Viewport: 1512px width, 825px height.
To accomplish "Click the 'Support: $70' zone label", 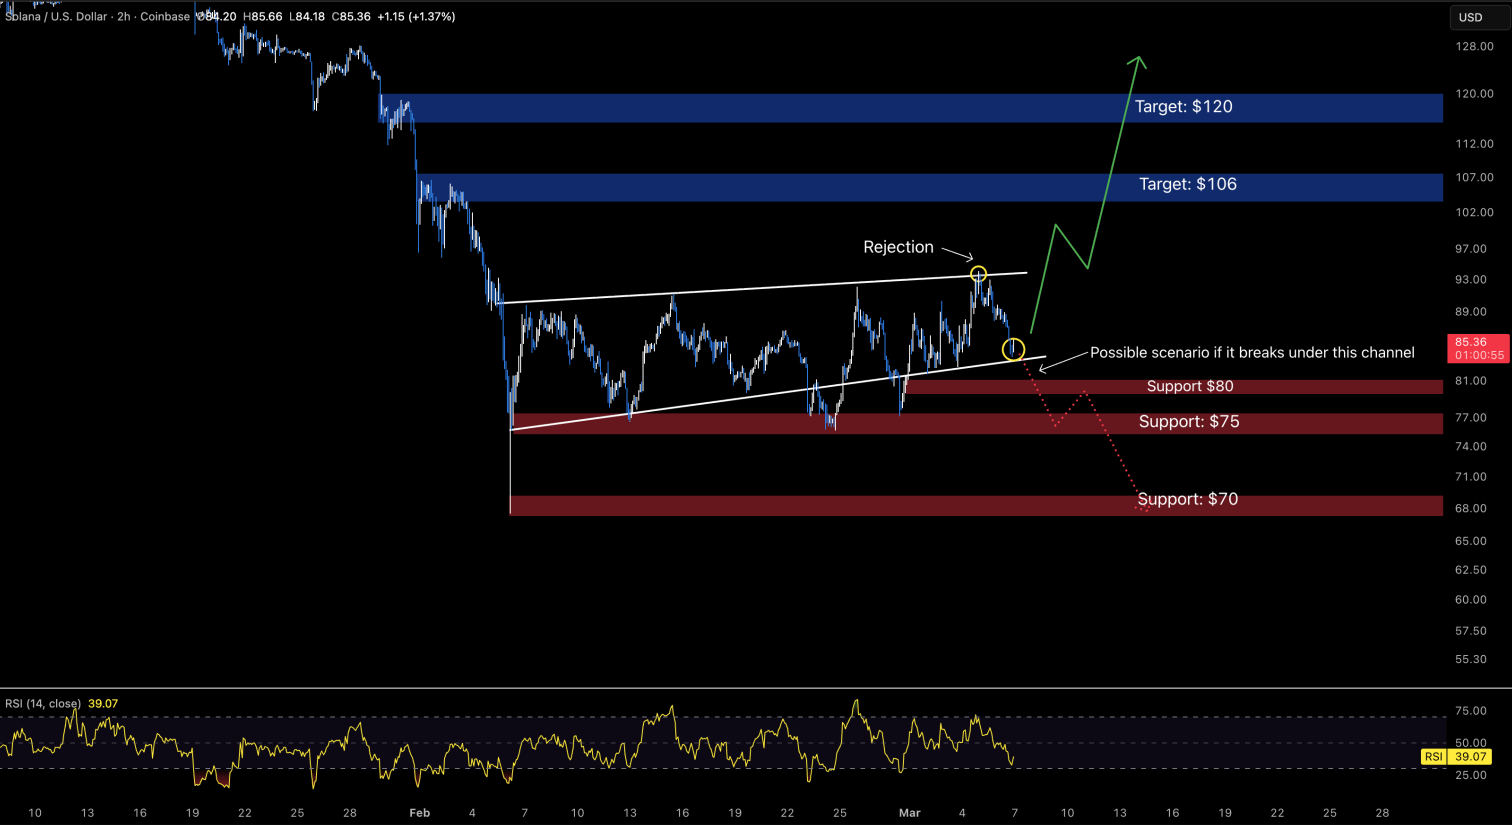I will [x=1188, y=499].
